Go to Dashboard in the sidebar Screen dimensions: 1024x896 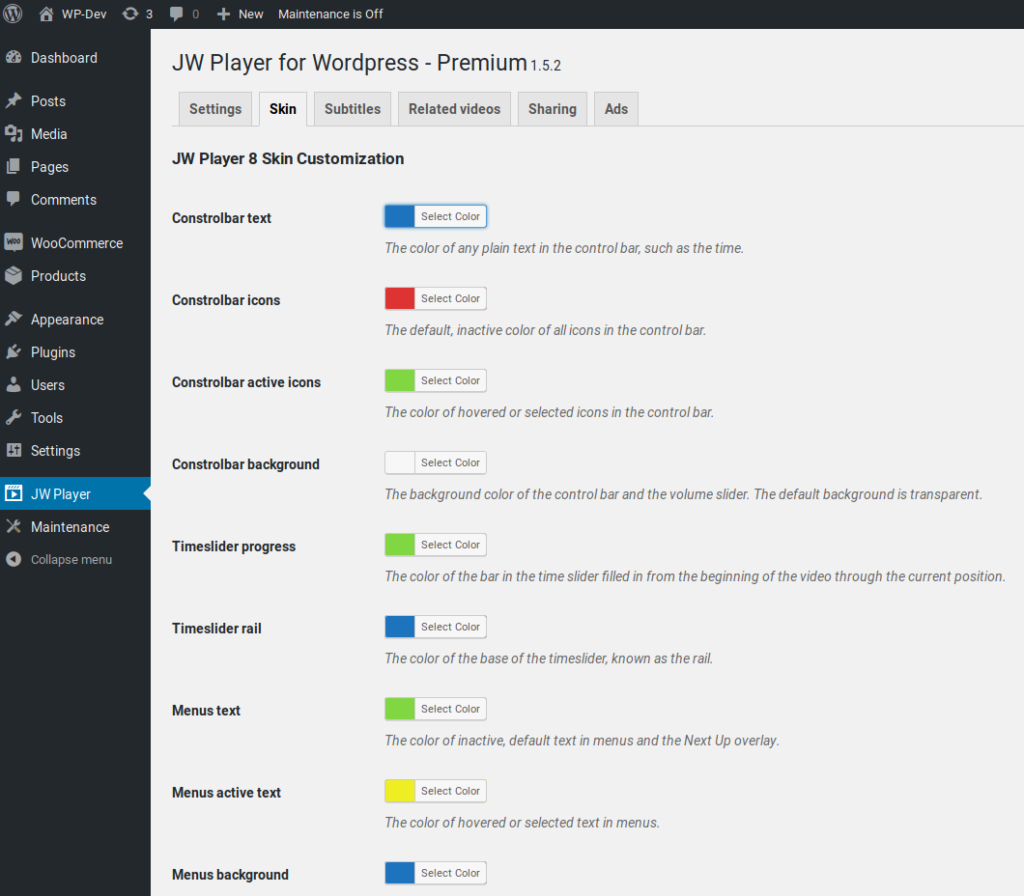tap(64, 57)
